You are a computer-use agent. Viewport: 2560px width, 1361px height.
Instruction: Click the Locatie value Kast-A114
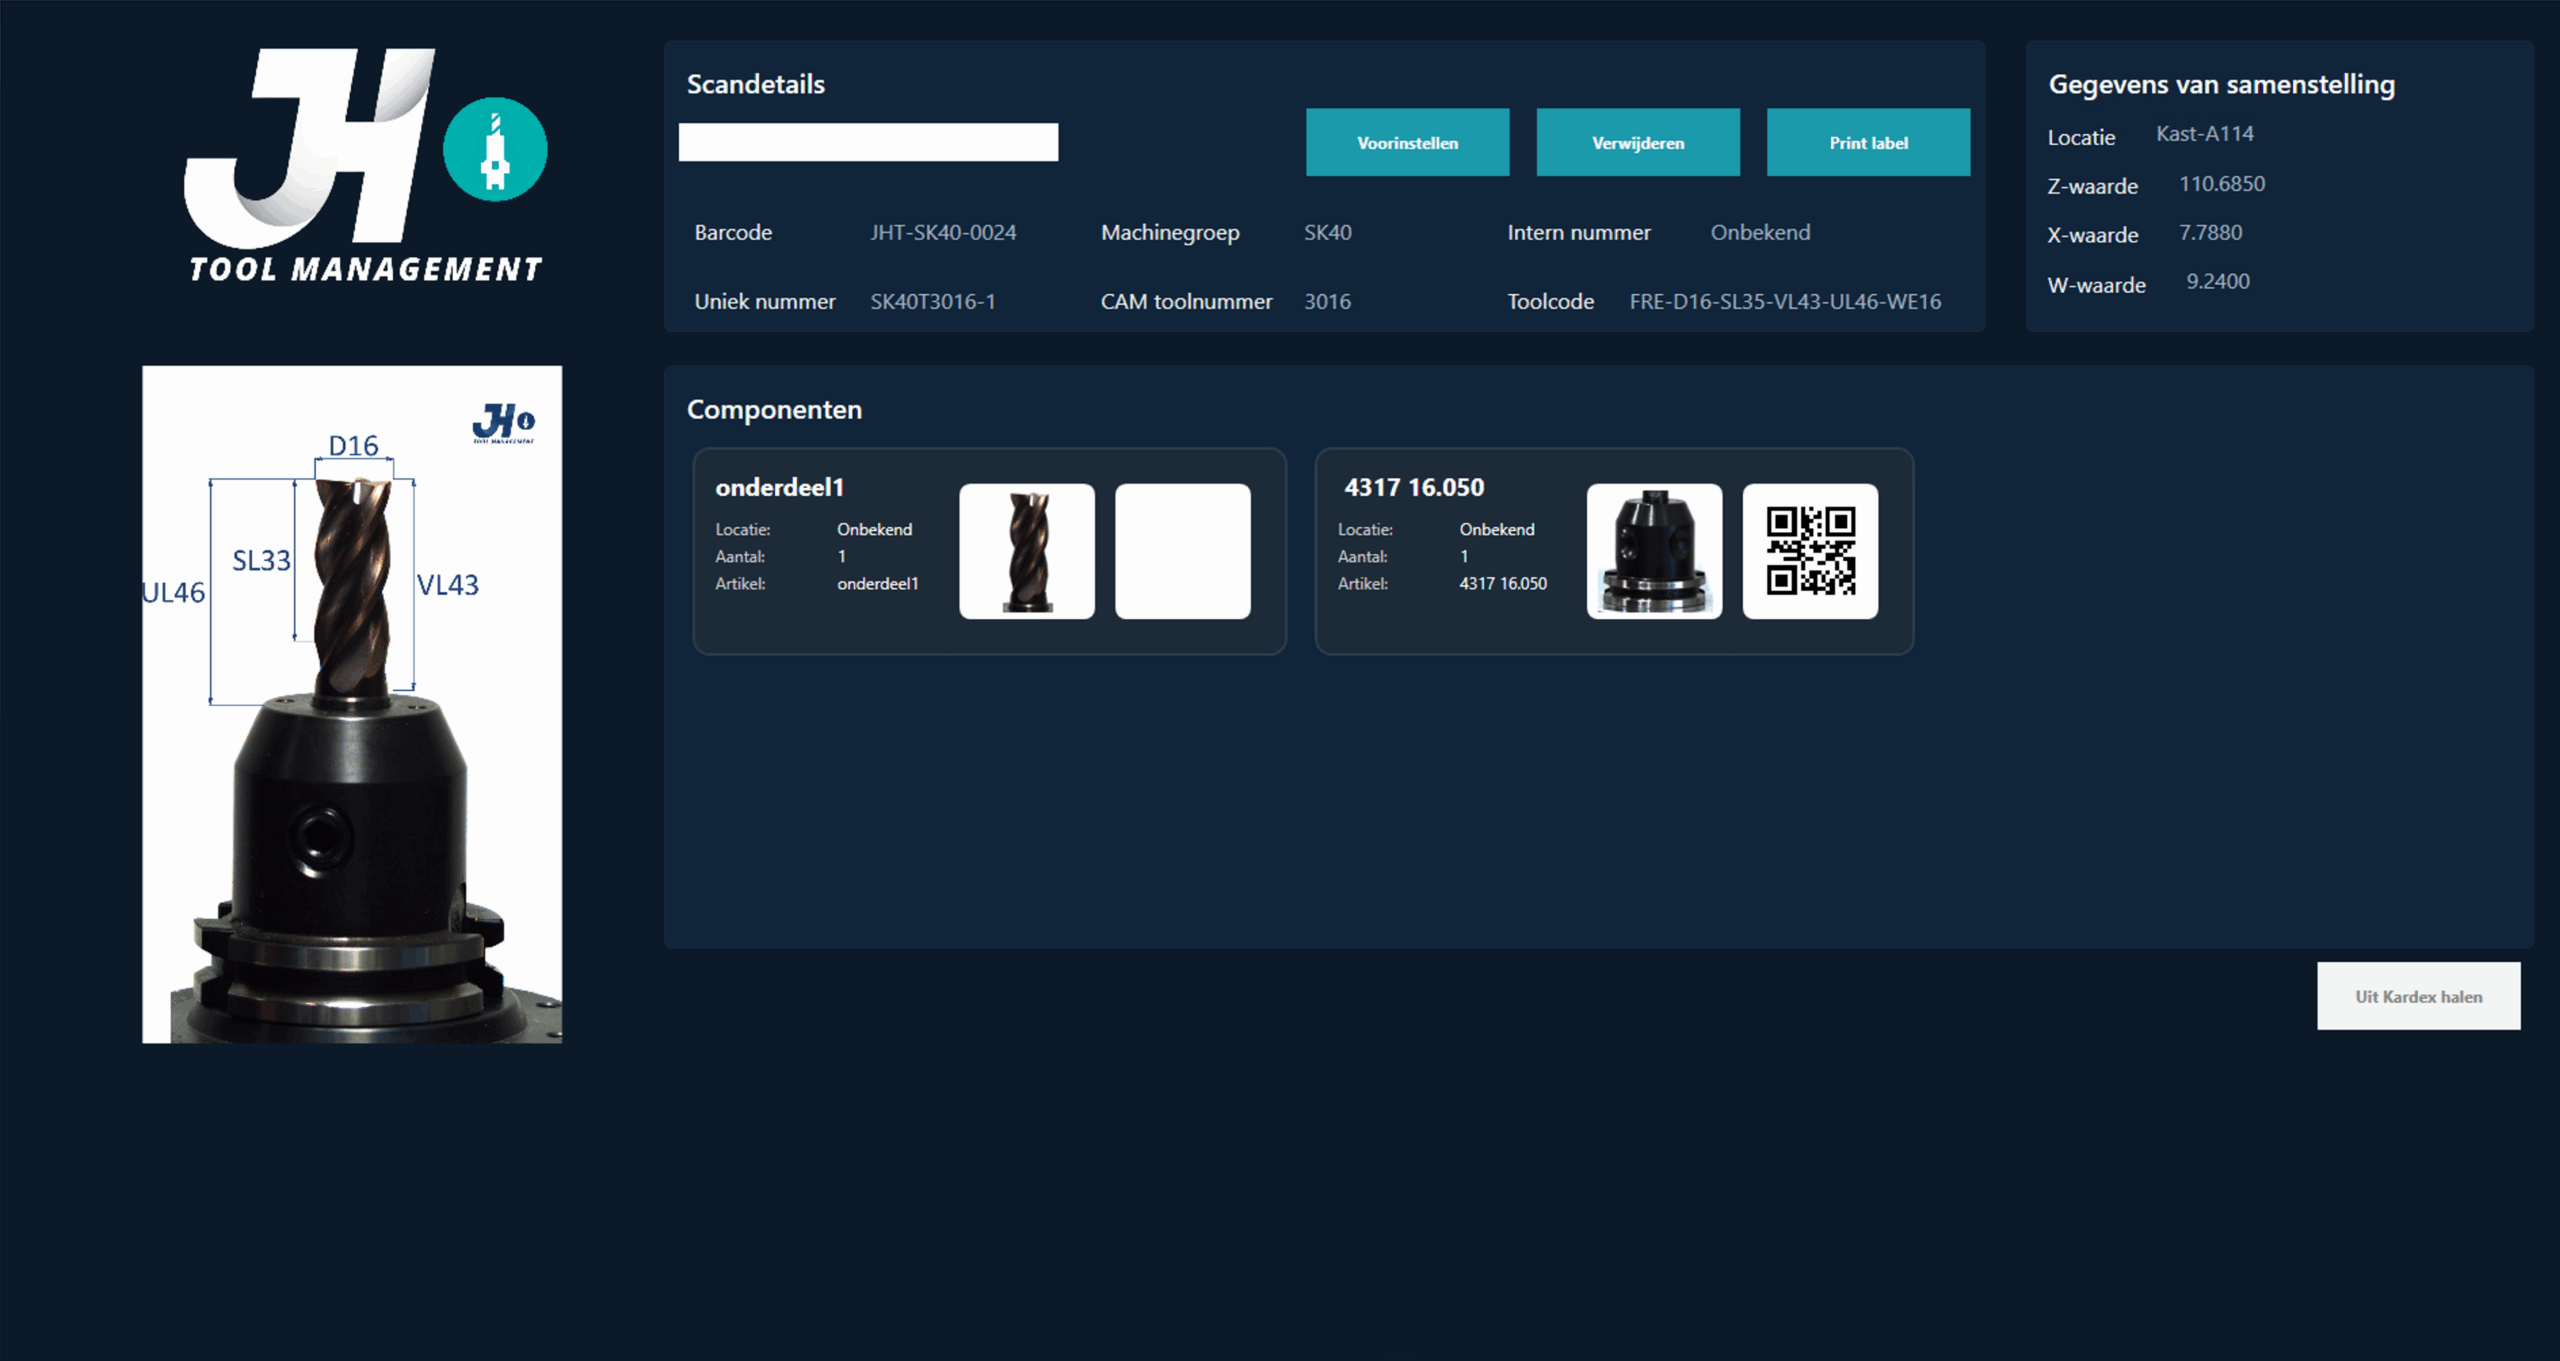tap(2204, 134)
